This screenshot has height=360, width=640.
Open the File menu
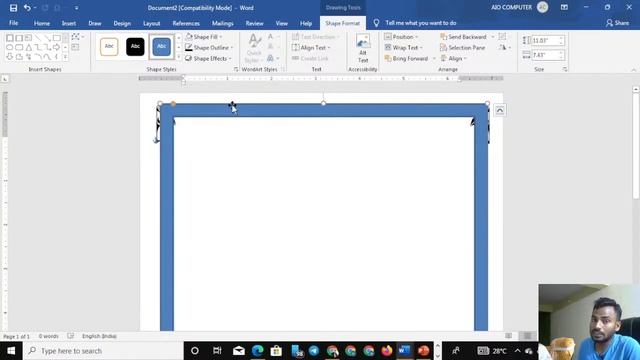click(x=13, y=23)
